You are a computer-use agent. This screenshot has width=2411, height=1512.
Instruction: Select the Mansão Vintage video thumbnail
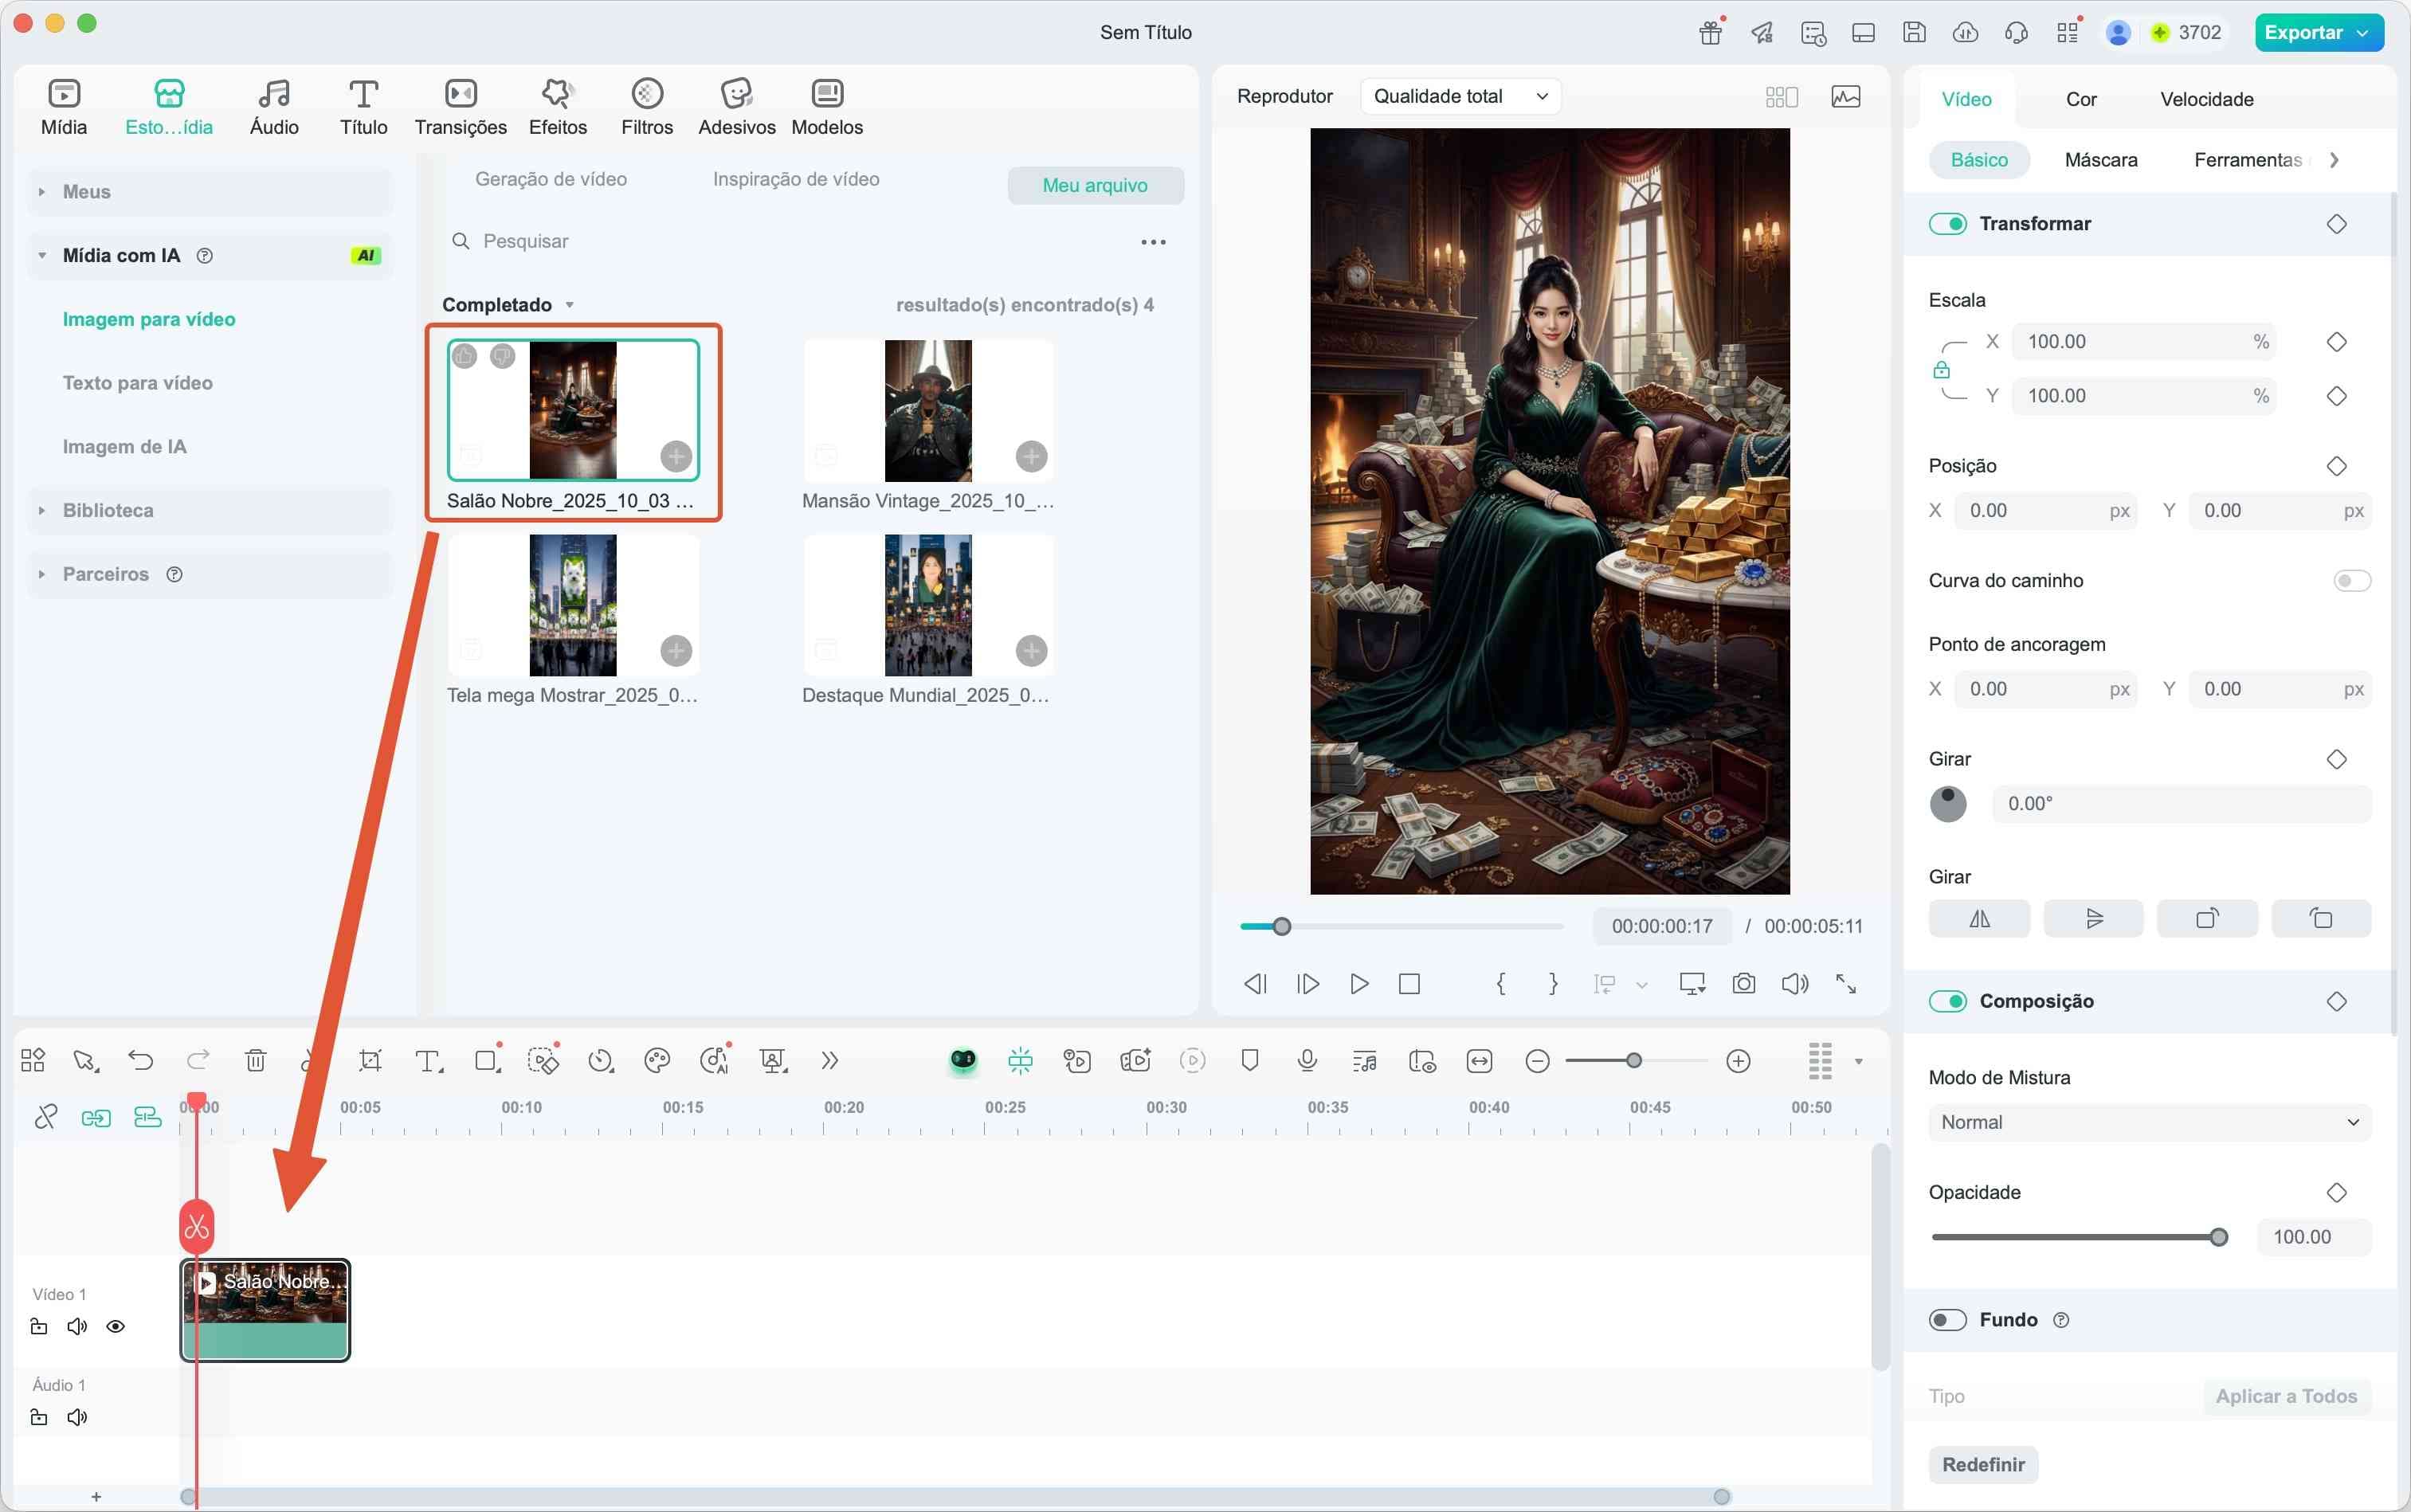[927, 411]
